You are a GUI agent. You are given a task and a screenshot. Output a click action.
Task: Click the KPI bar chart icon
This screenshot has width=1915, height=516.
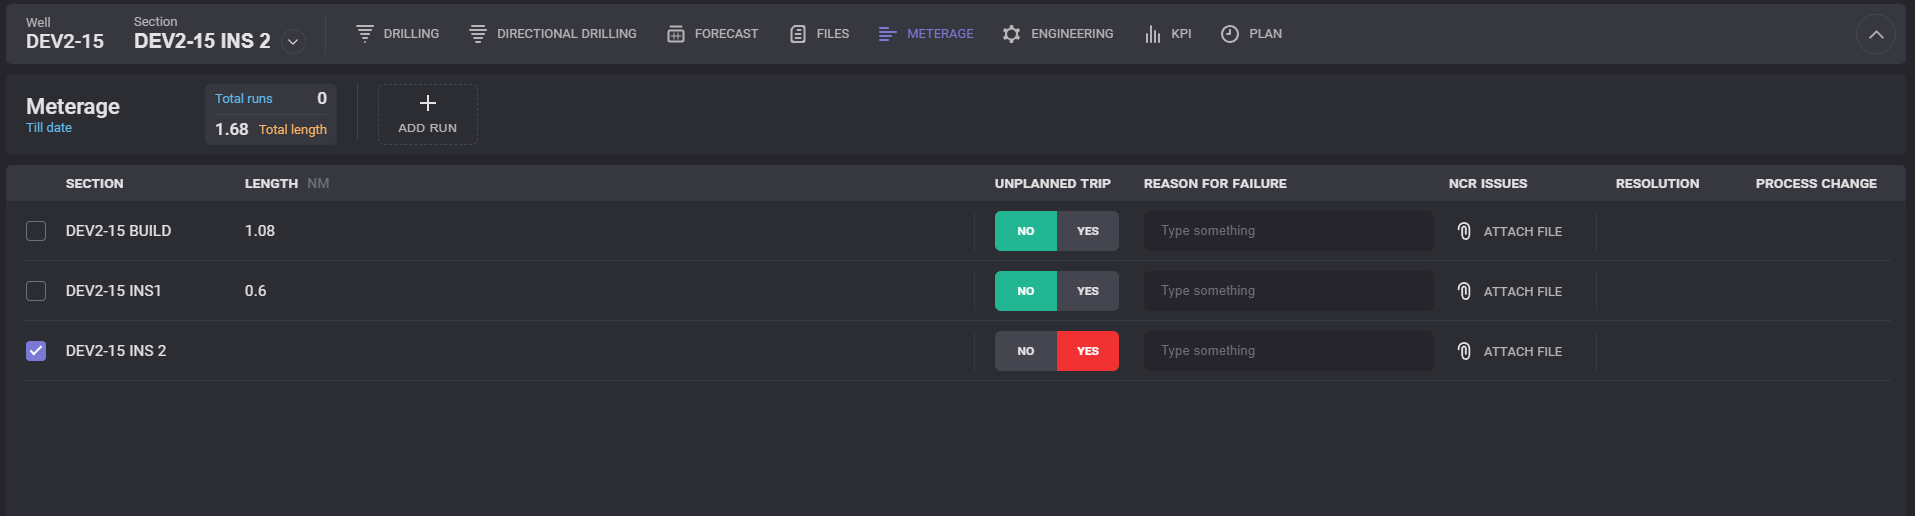(1153, 34)
